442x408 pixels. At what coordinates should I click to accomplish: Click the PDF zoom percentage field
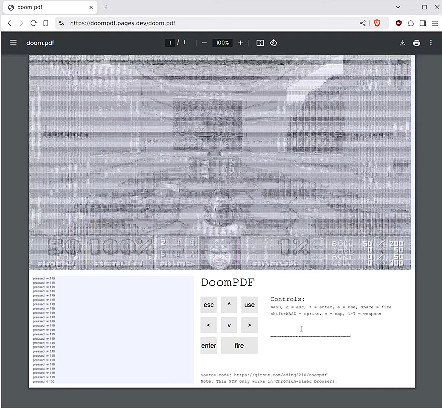click(x=222, y=43)
